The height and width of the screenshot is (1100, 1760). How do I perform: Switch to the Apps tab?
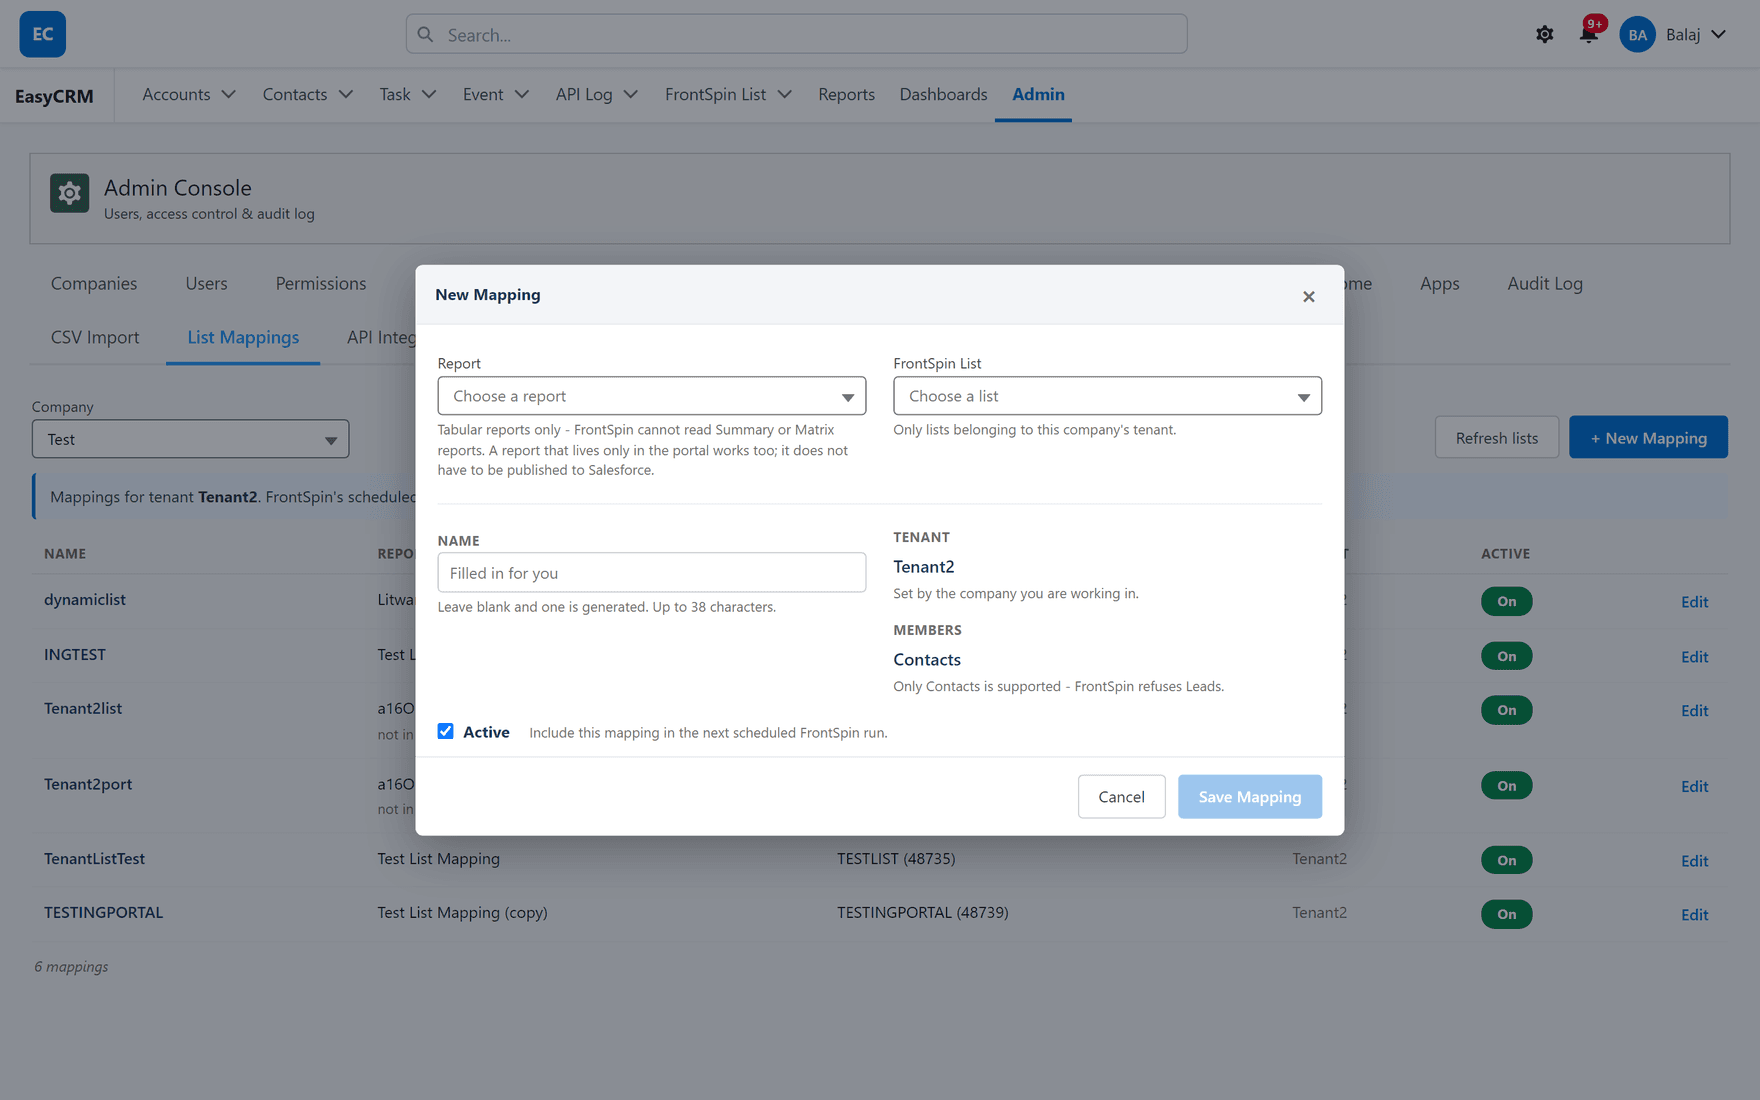pyautogui.click(x=1439, y=283)
